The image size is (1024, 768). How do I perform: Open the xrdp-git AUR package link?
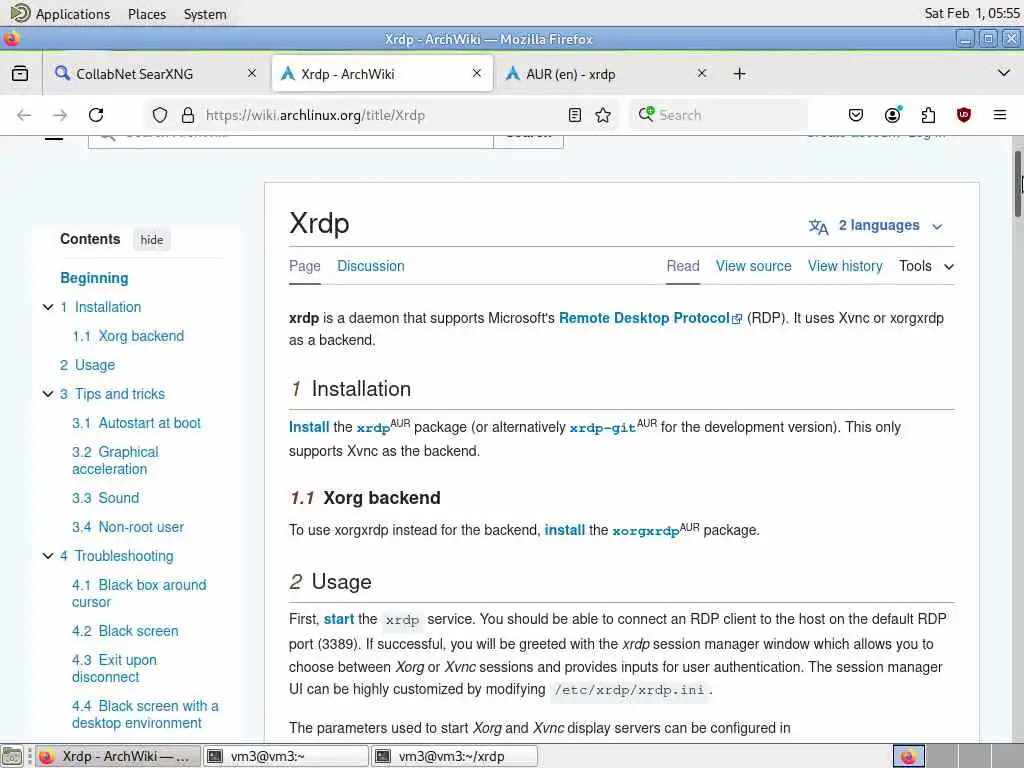(602, 428)
